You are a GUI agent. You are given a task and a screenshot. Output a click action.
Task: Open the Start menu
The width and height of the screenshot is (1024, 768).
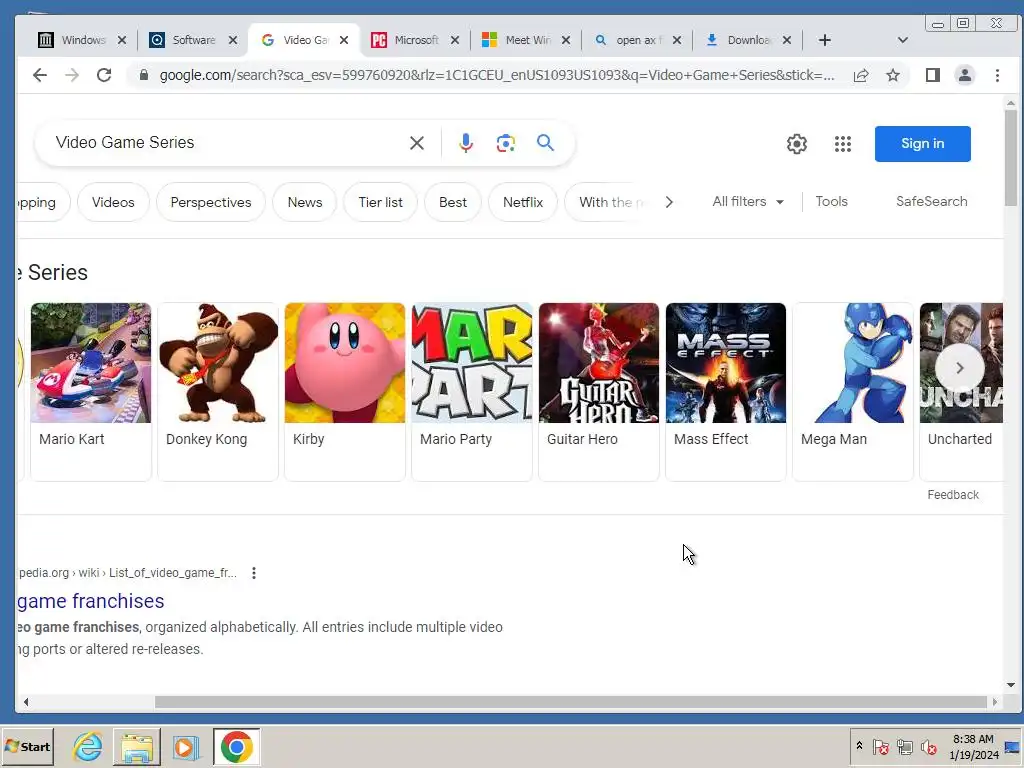click(27, 746)
